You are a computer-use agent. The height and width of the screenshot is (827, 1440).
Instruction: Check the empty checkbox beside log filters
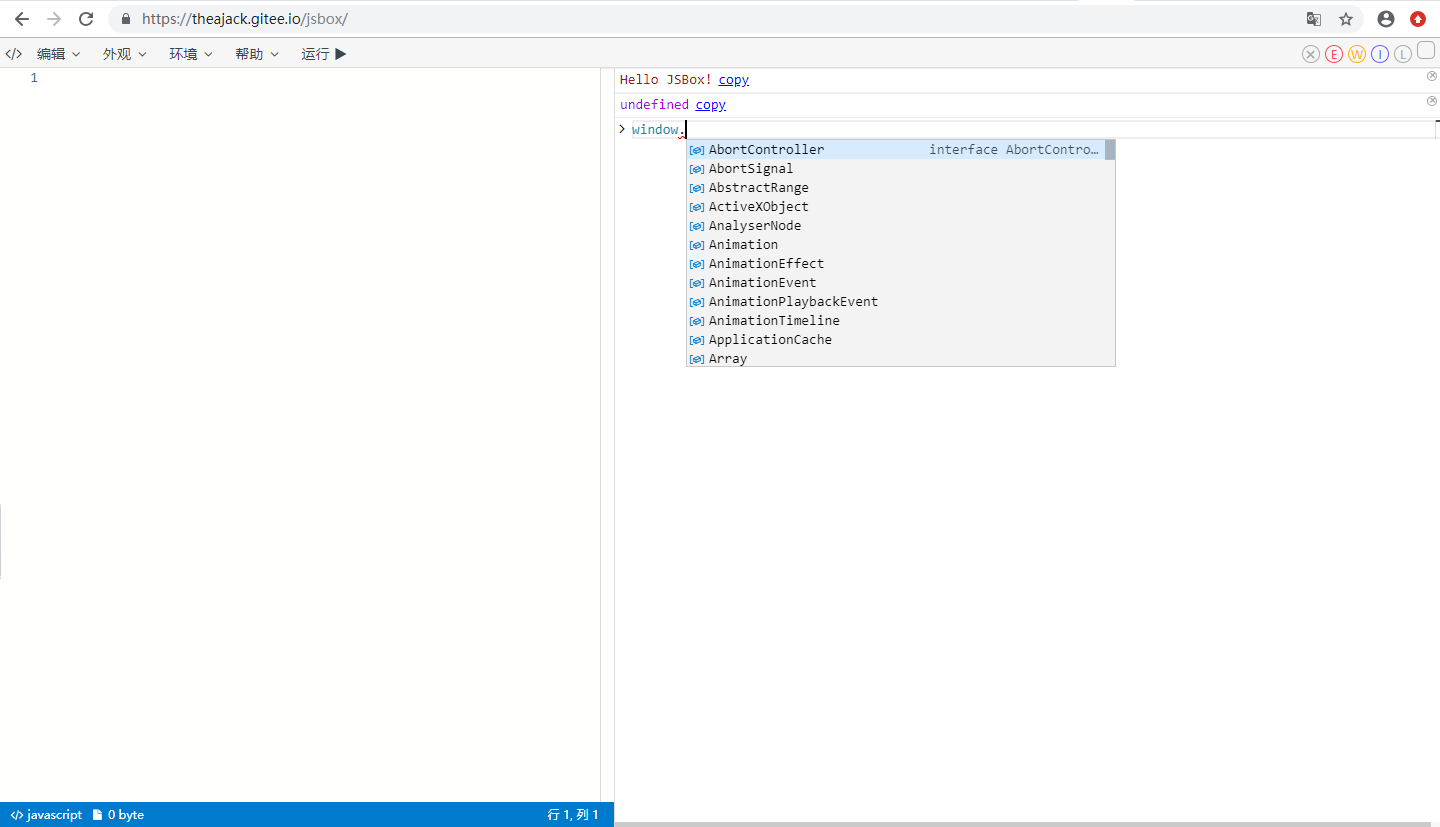pos(1426,51)
